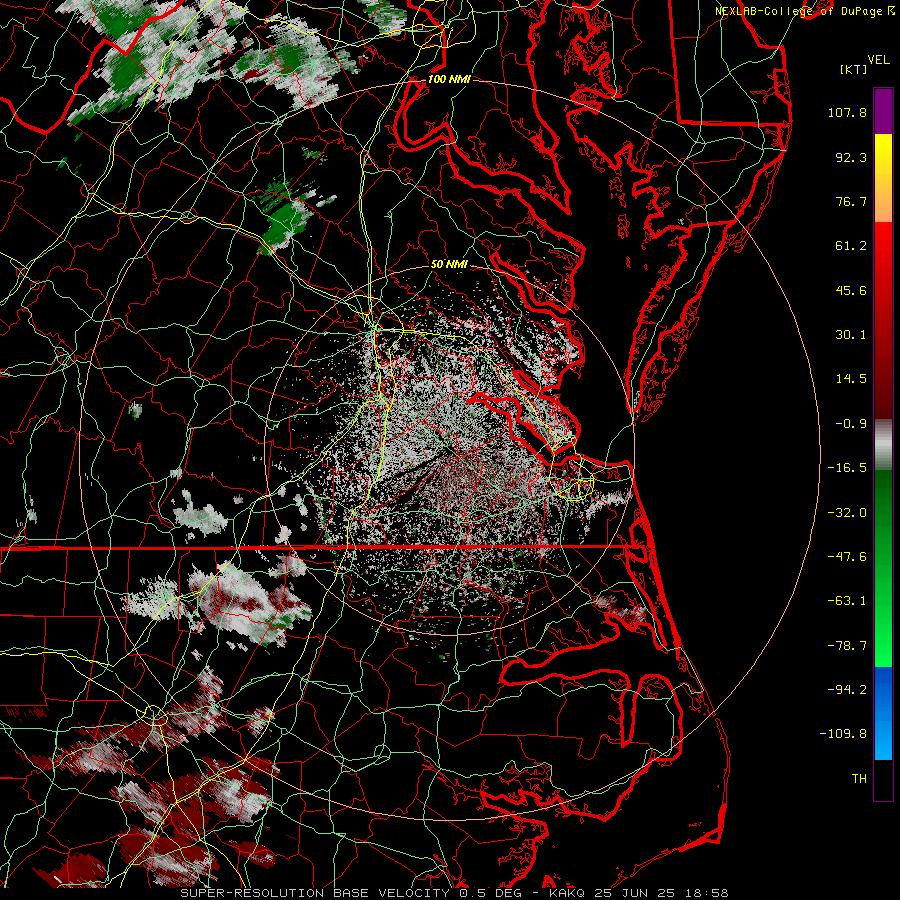900x900 pixels.
Task: Click the -63.1 velocity scale value
Action: pyautogui.click(x=847, y=601)
